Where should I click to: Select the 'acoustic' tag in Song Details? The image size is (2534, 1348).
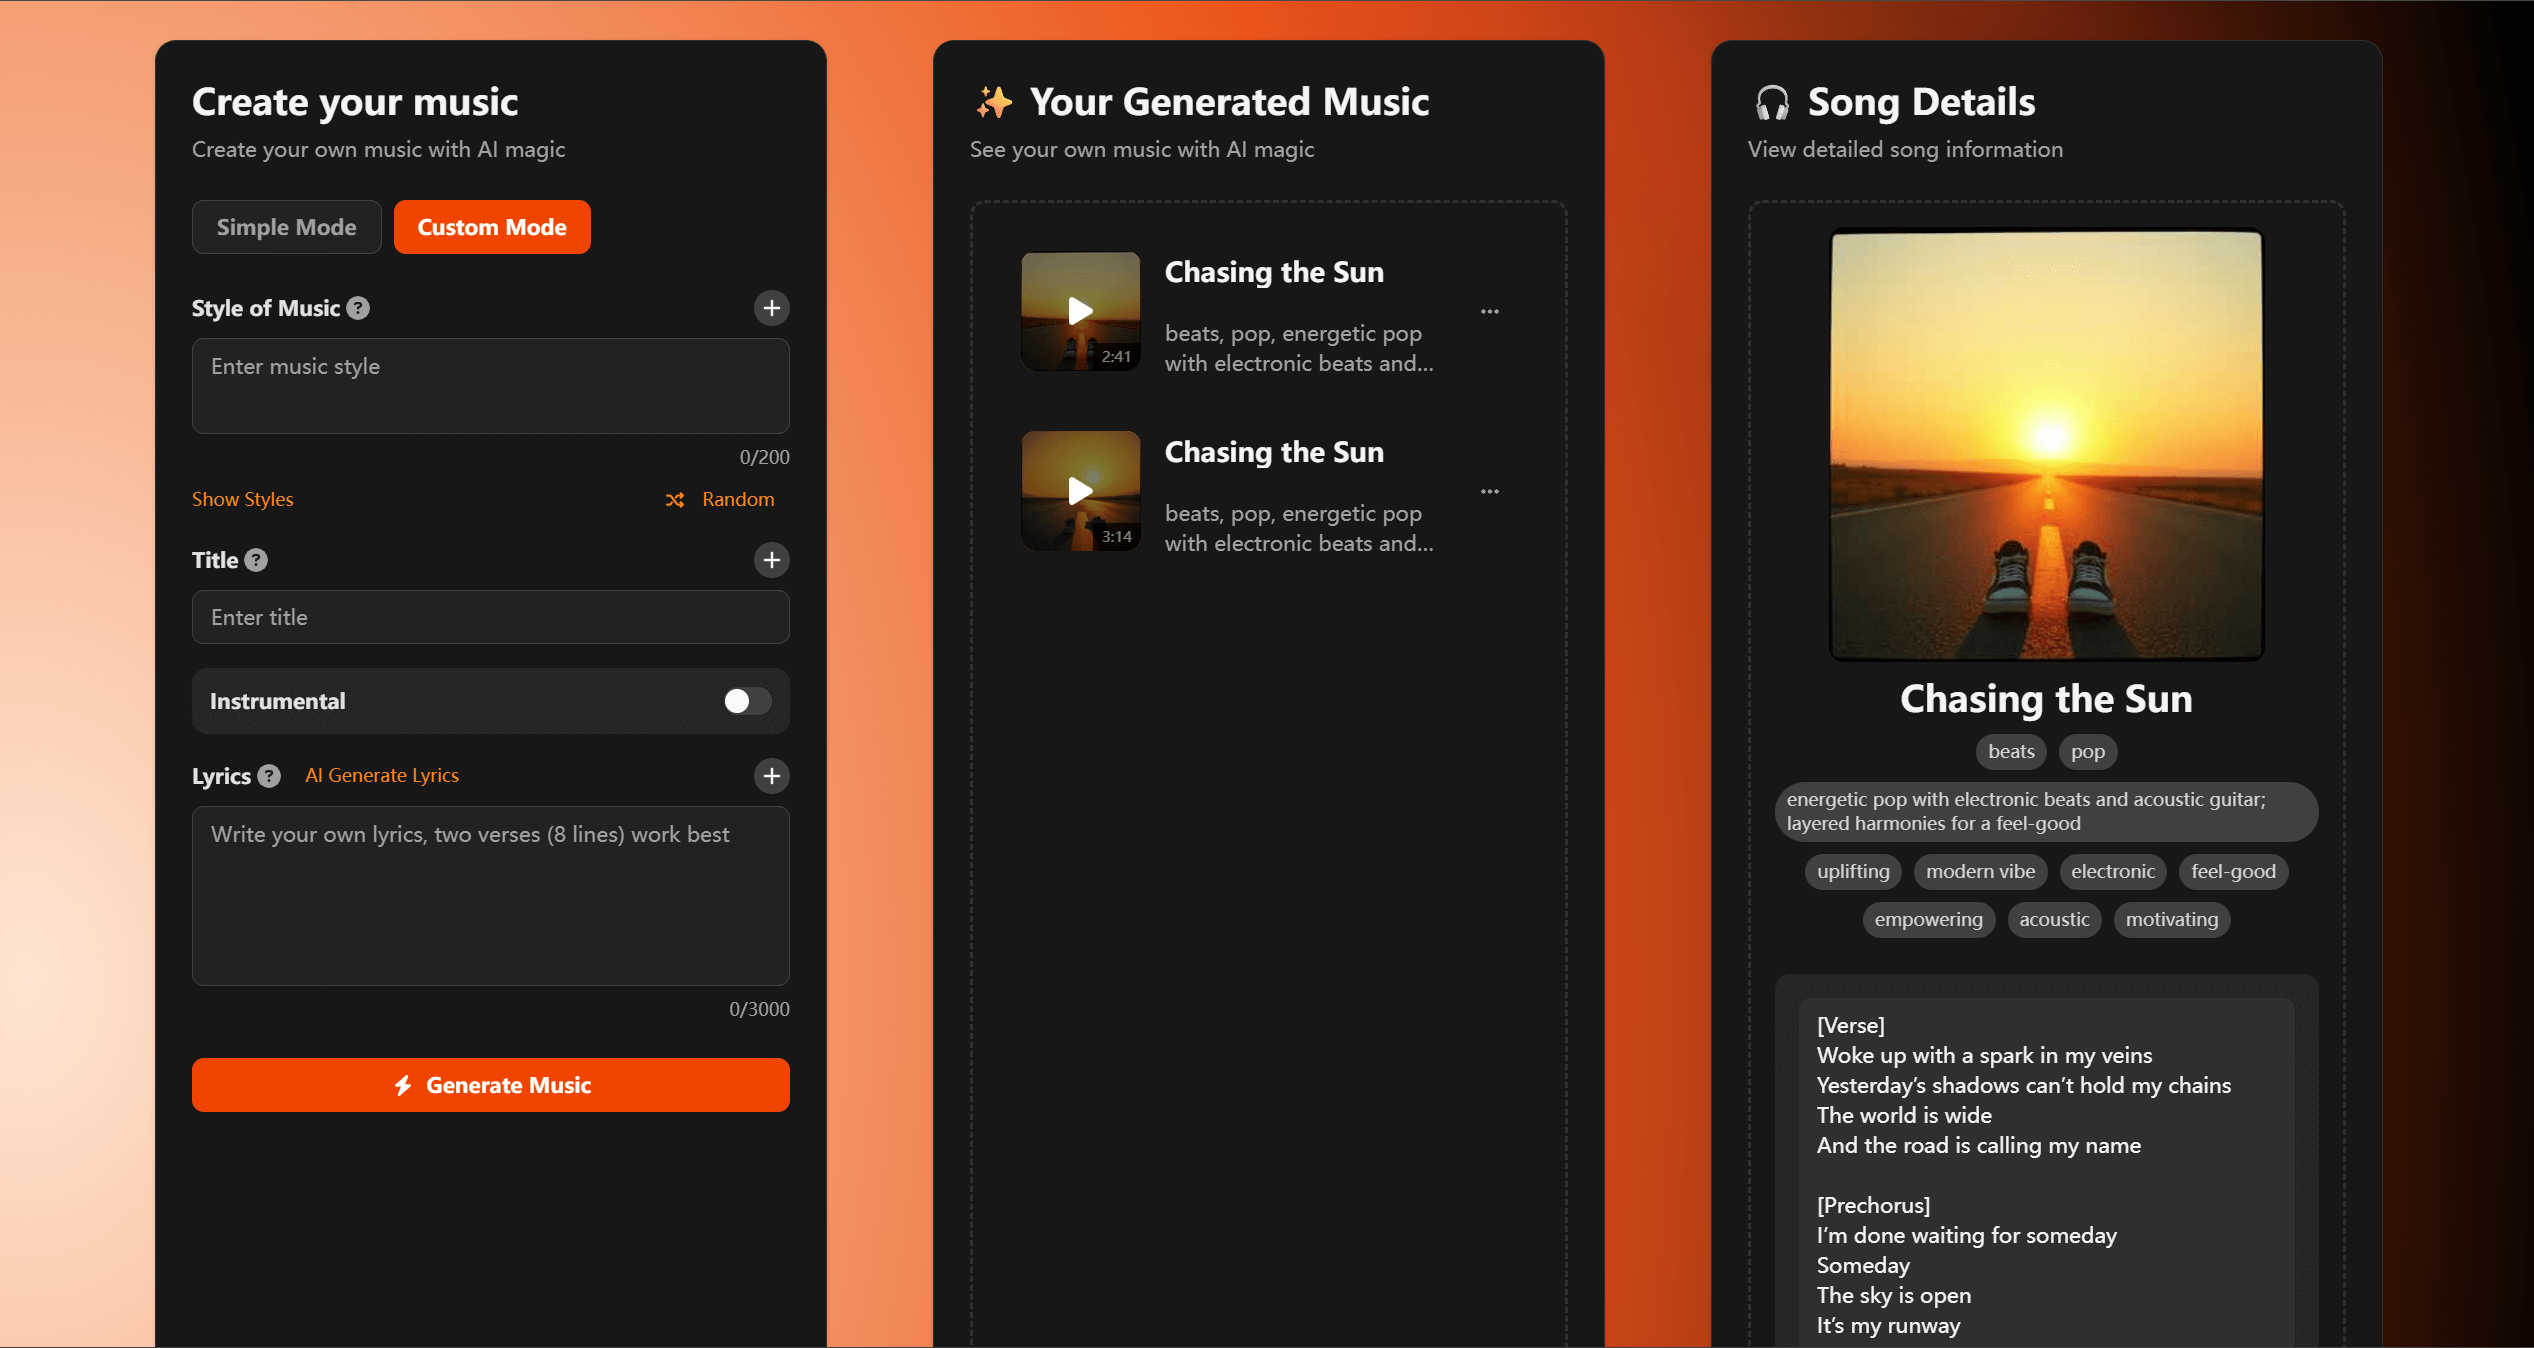[x=2054, y=919]
